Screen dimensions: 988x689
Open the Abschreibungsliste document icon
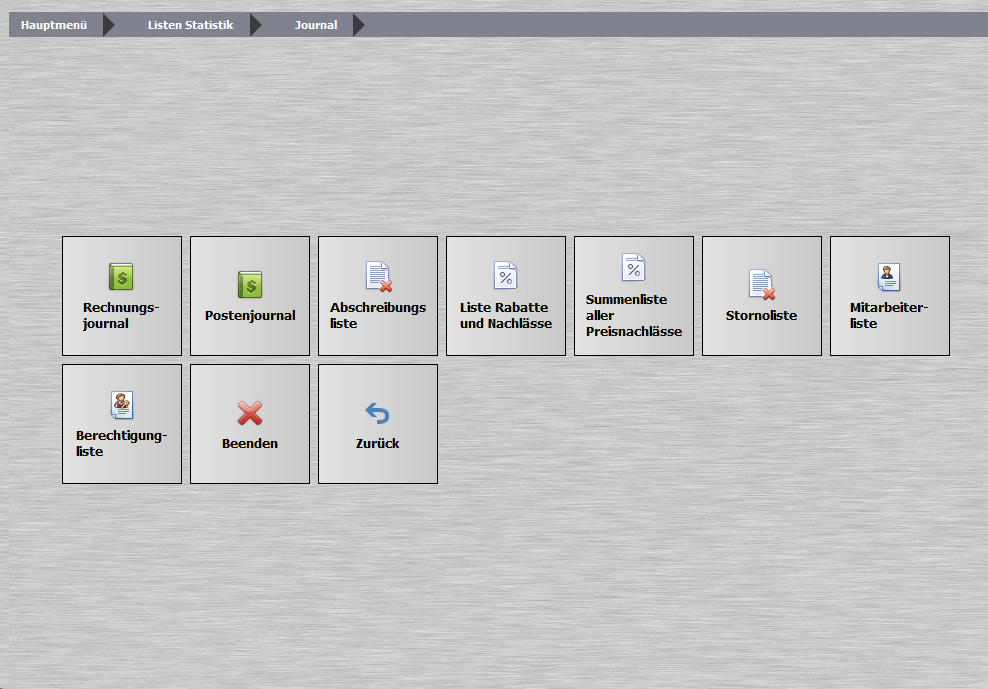coord(379,277)
